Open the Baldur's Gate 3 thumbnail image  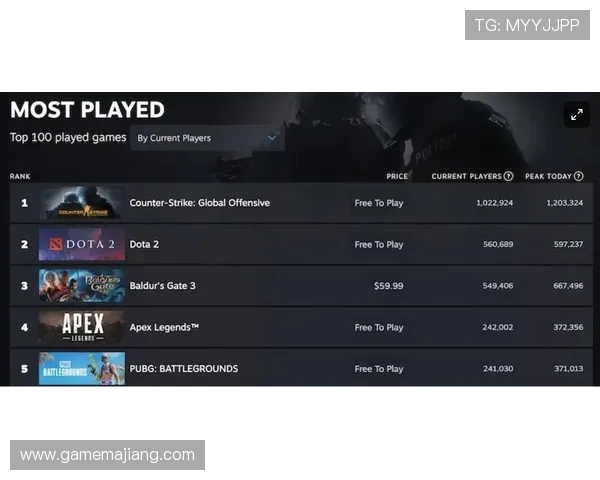[82, 286]
